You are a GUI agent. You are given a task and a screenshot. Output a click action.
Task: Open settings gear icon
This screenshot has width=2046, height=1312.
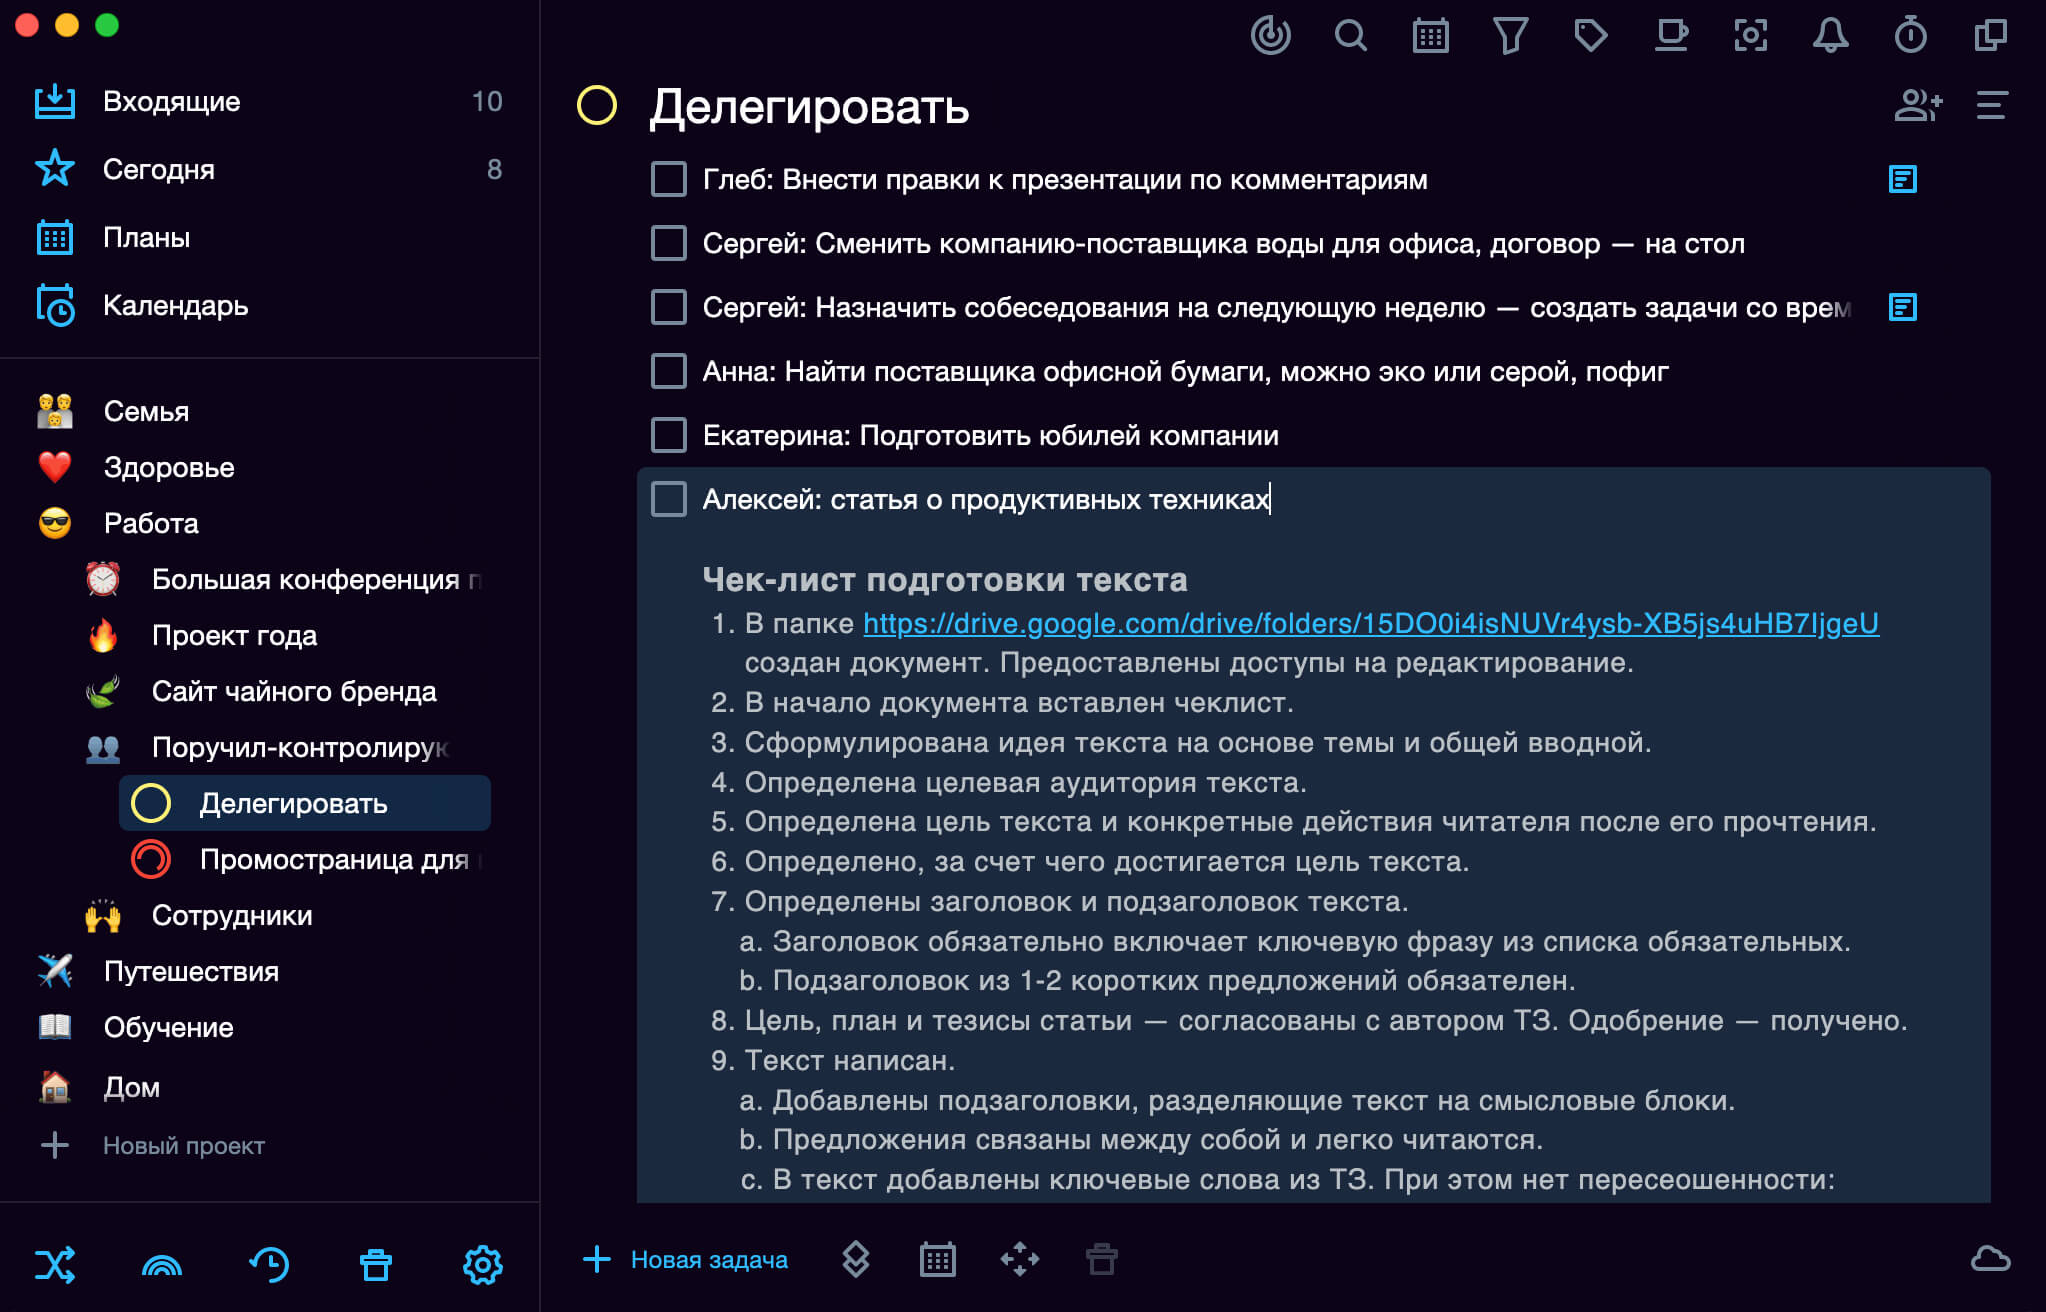click(483, 1265)
